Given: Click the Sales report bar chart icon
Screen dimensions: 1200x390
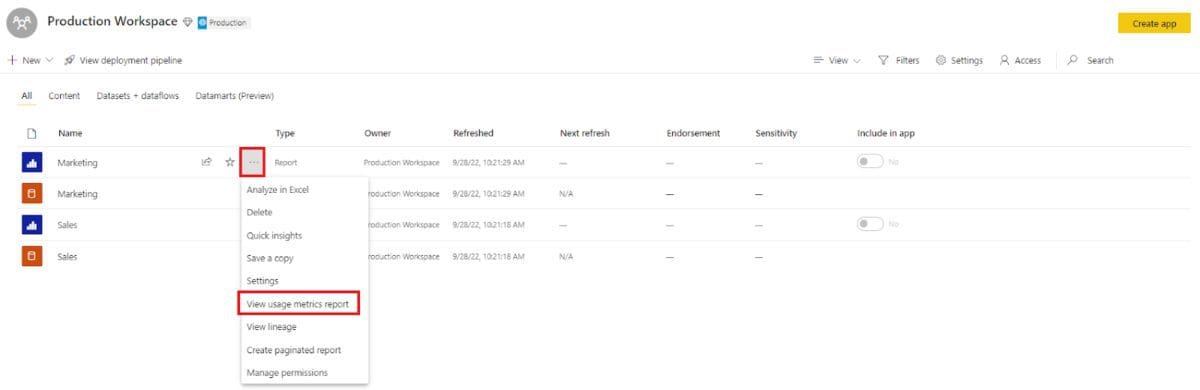Looking at the screenshot, I should click(31, 225).
